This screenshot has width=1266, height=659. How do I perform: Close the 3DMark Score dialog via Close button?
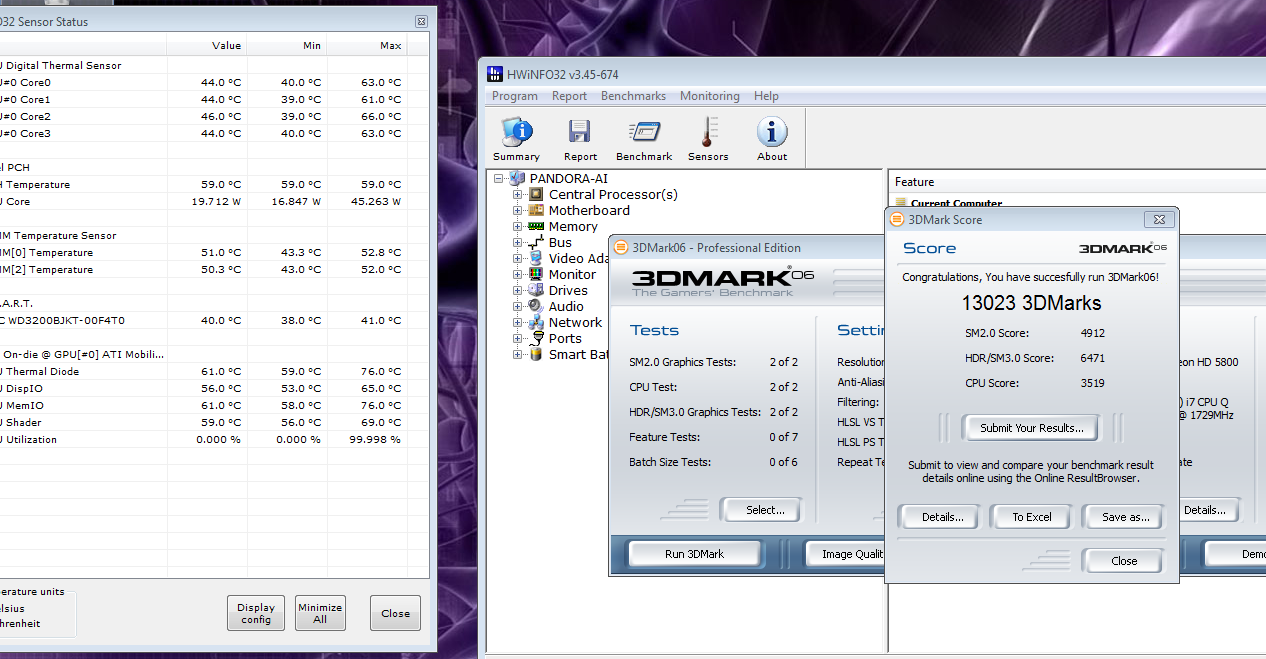click(x=1124, y=561)
